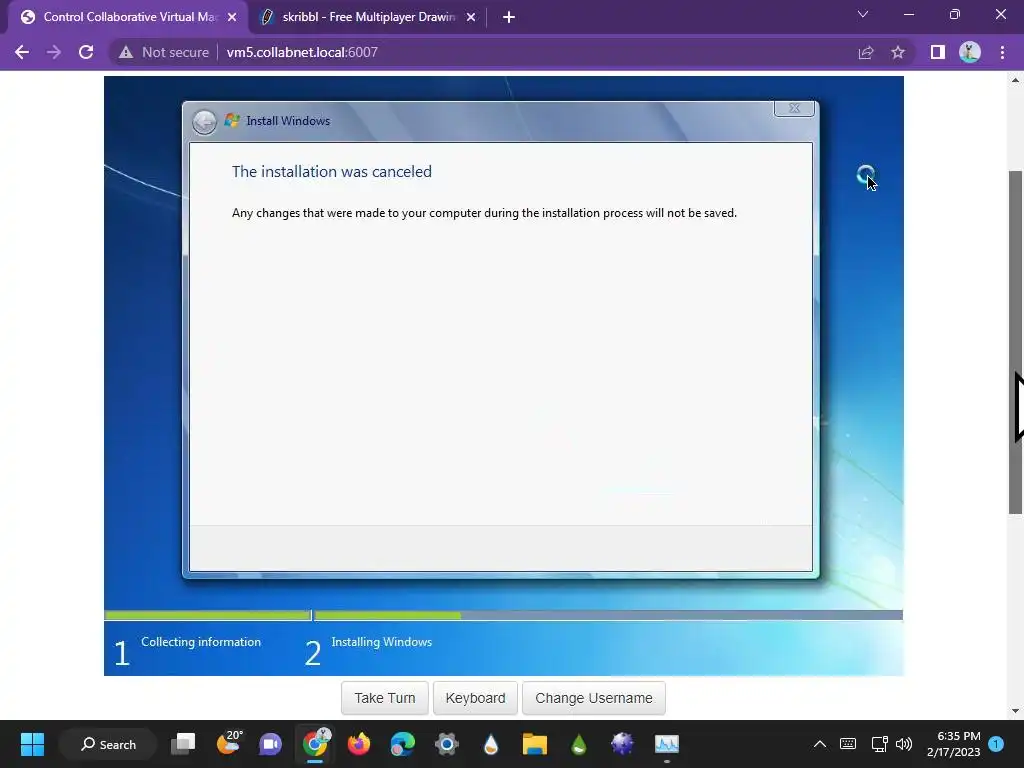Open a new browser tab
The image size is (1024, 768).
pos(509,18)
